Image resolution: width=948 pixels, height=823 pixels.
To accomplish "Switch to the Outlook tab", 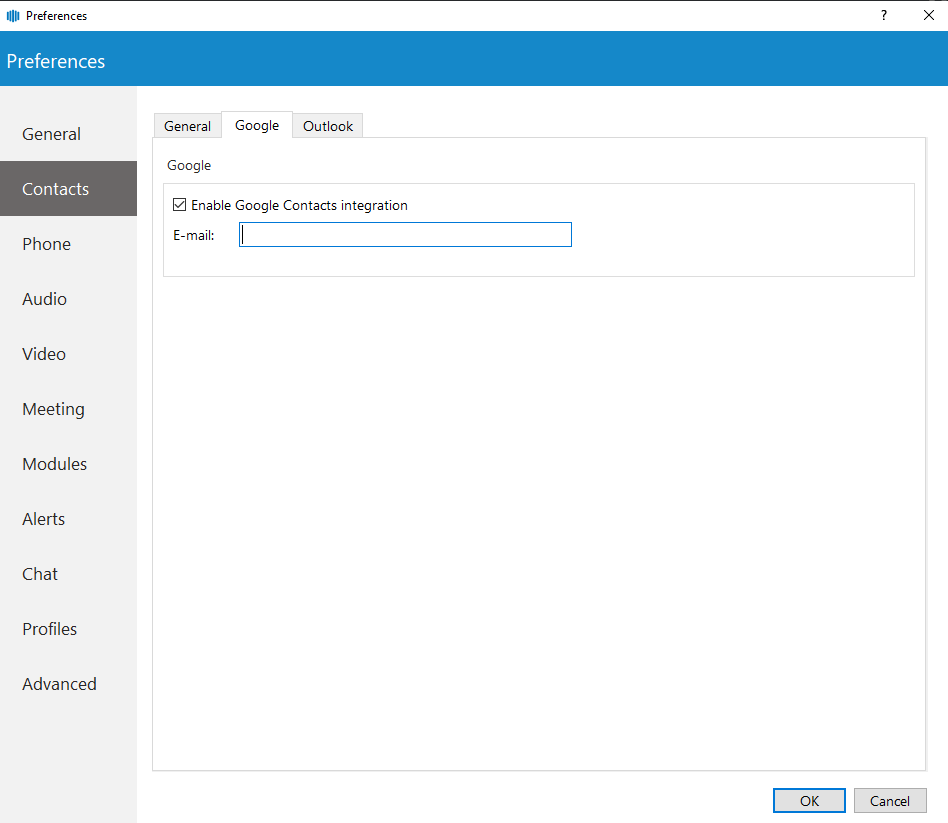I will 328,126.
